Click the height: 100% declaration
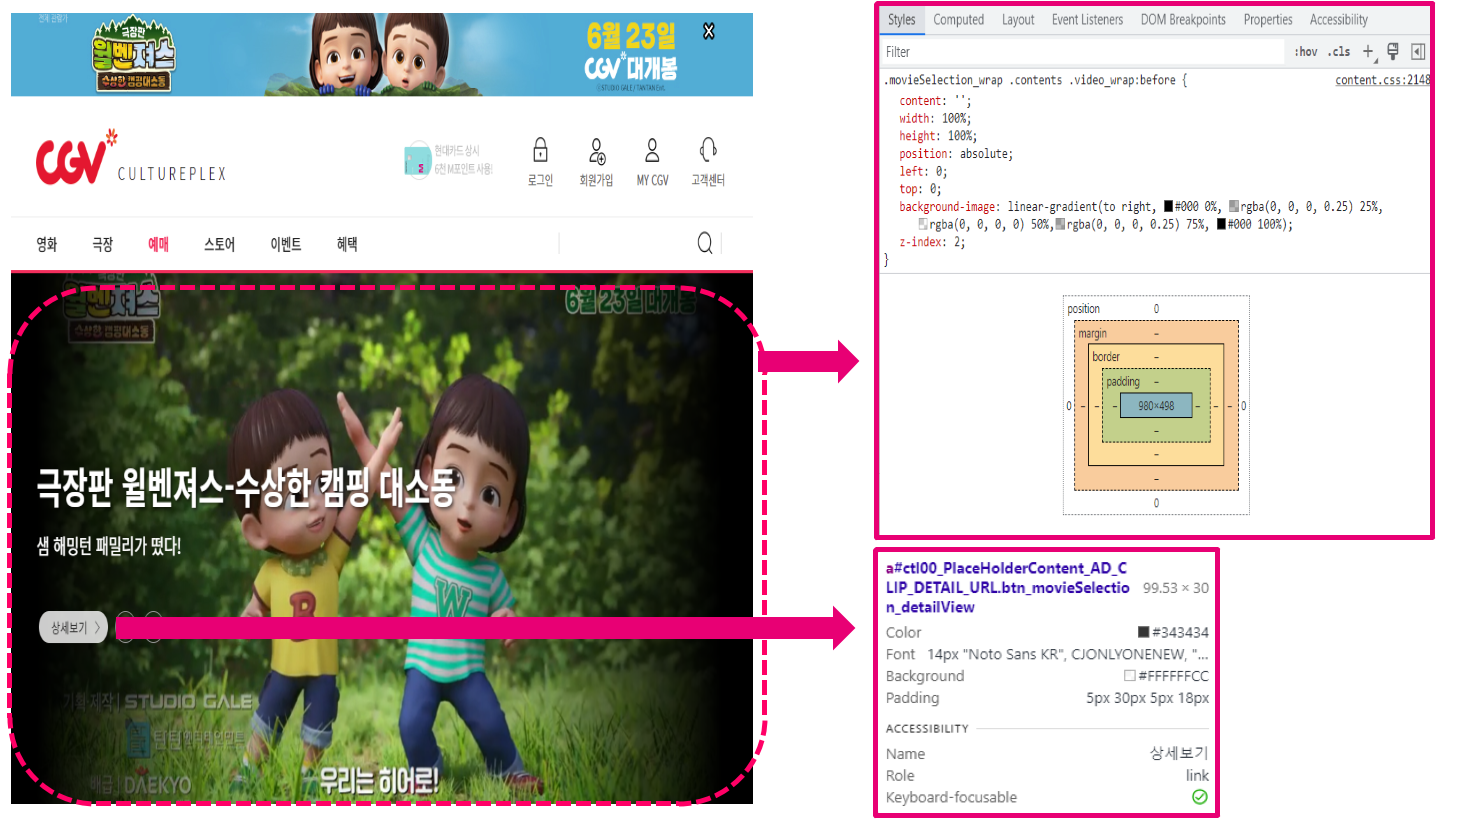Image resolution: width=1463 pixels, height=819 pixels. tap(938, 136)
